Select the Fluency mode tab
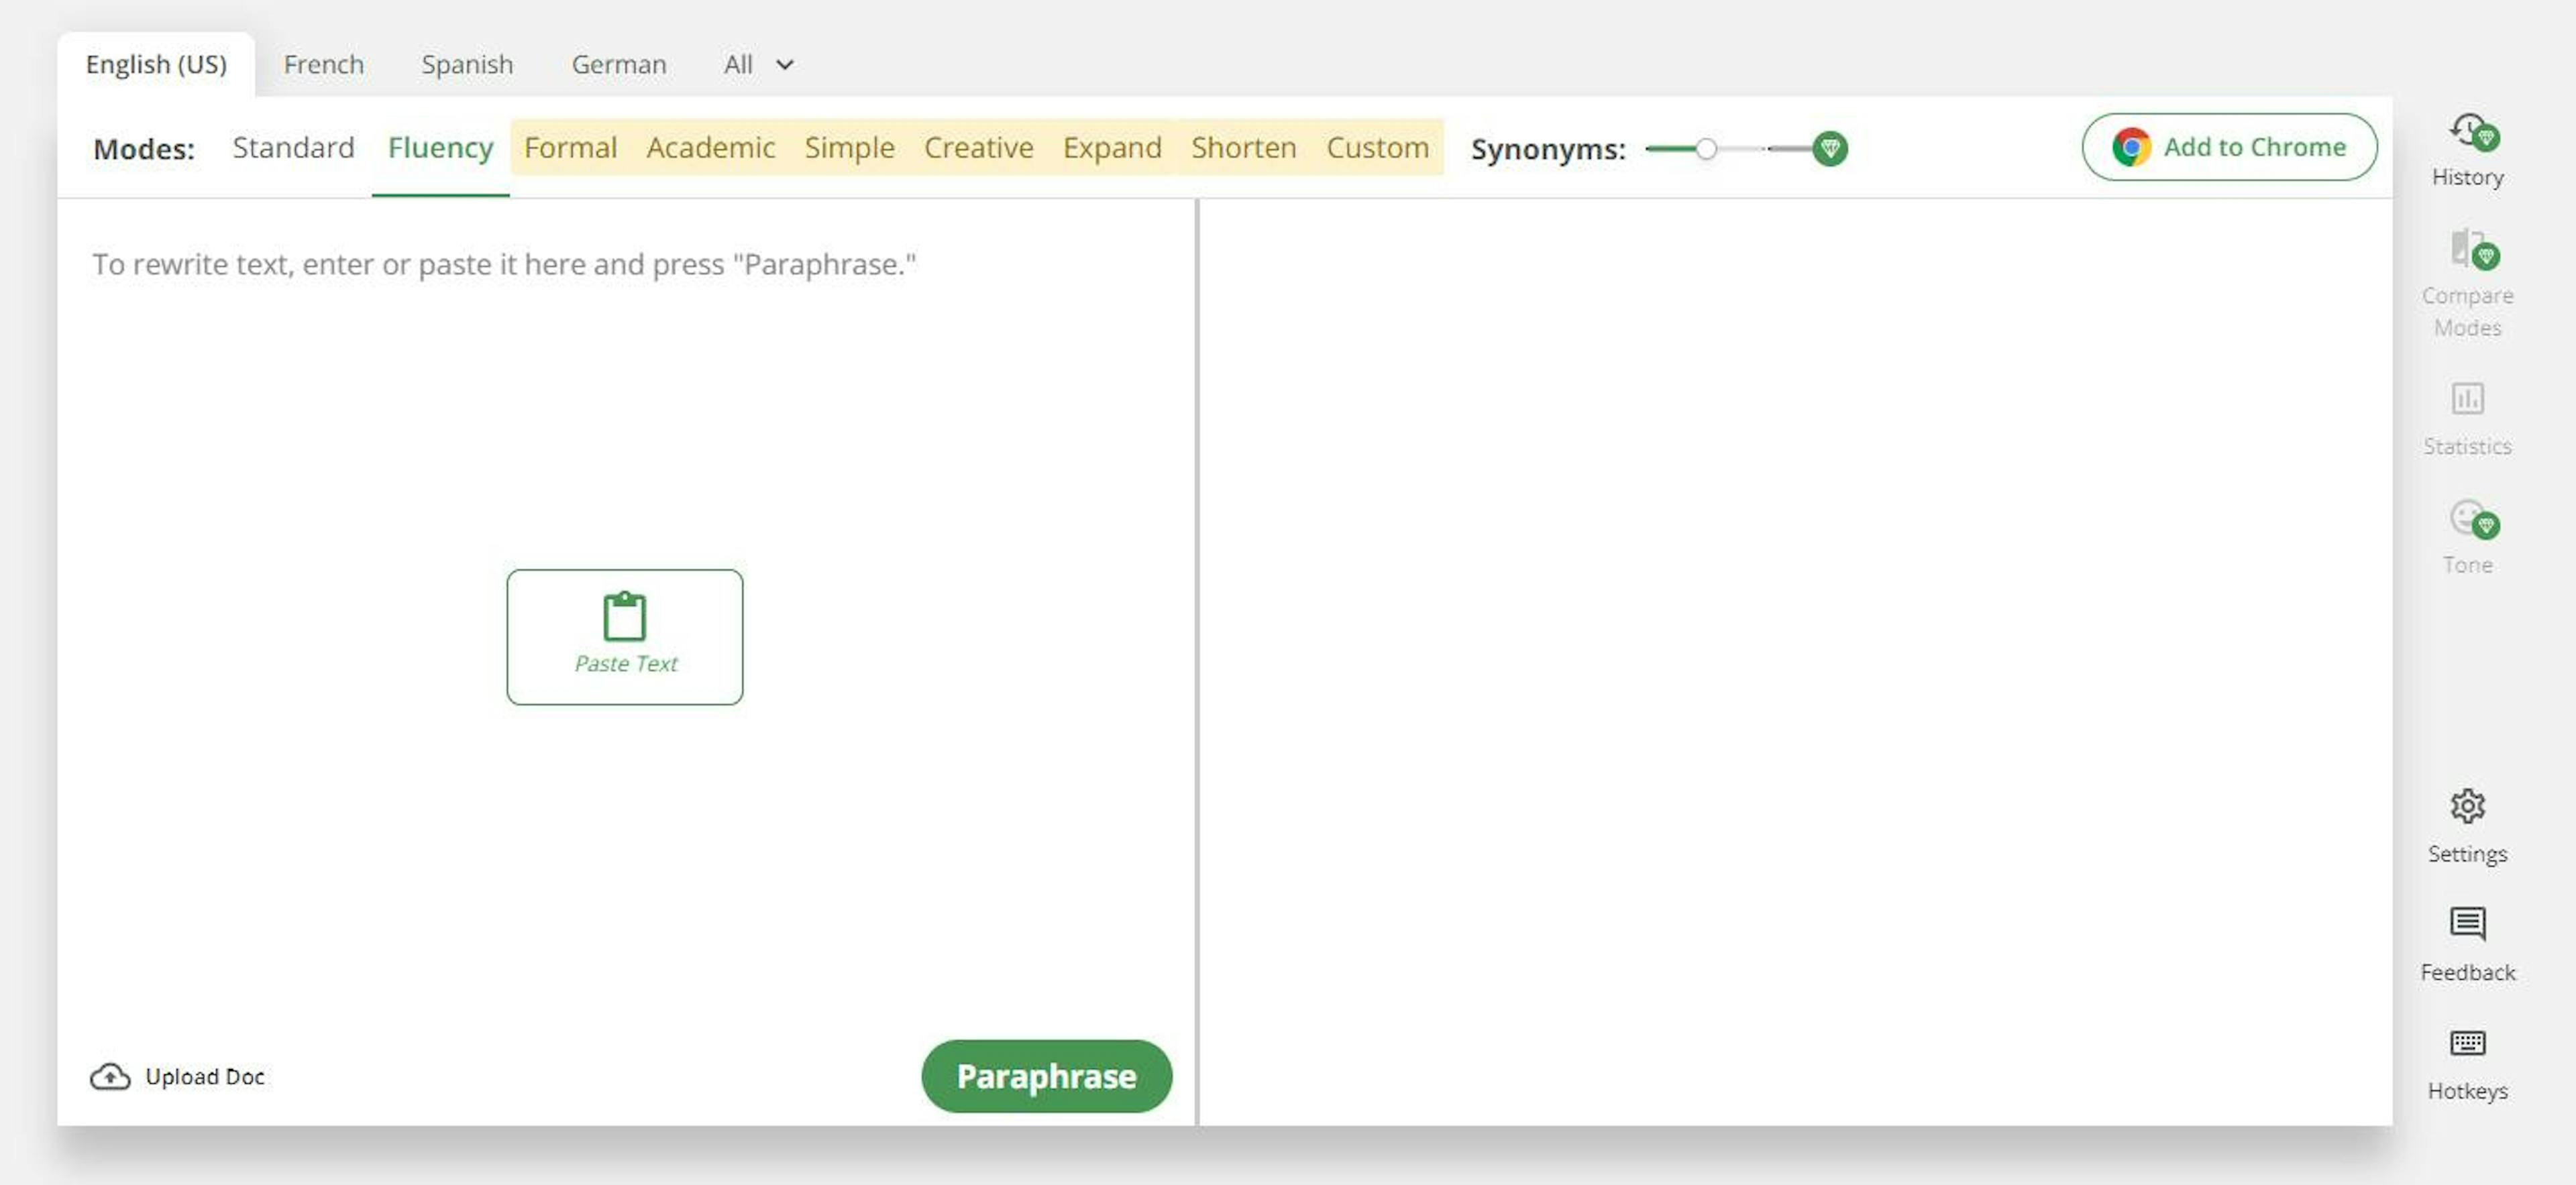Image resolution: width=2576 pixels, height=1185 pixels. [x=440, y=146]
